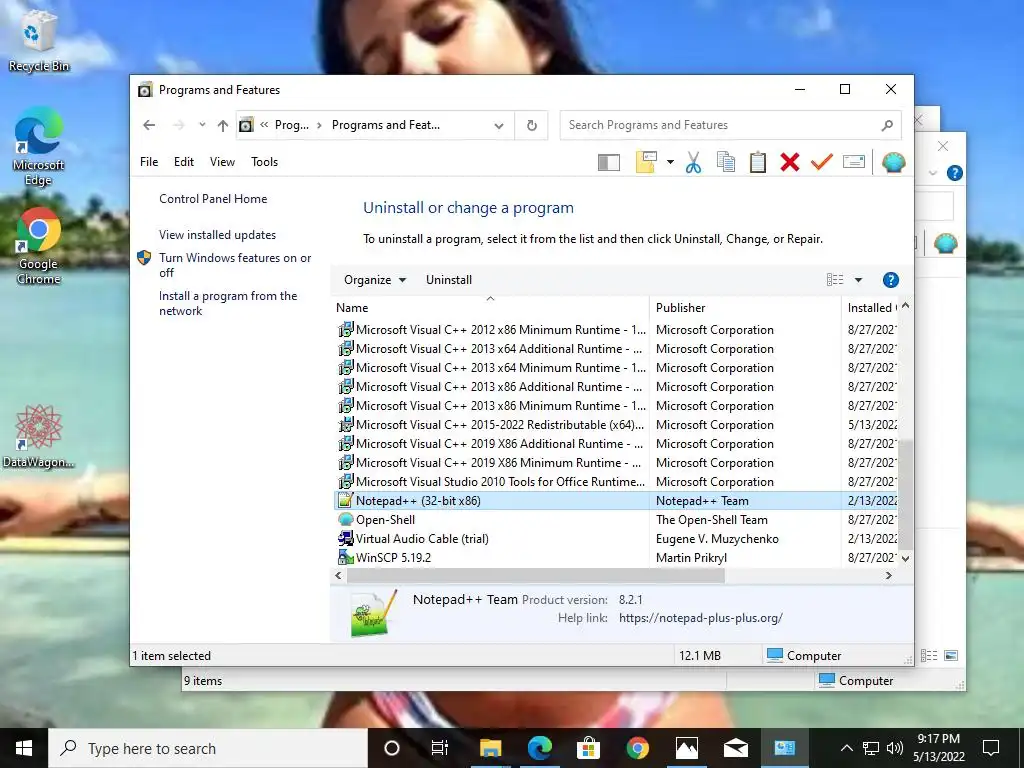Open Microsoft Store from the taskbar
The image size is (1024, 768).
tap(588, 748)
